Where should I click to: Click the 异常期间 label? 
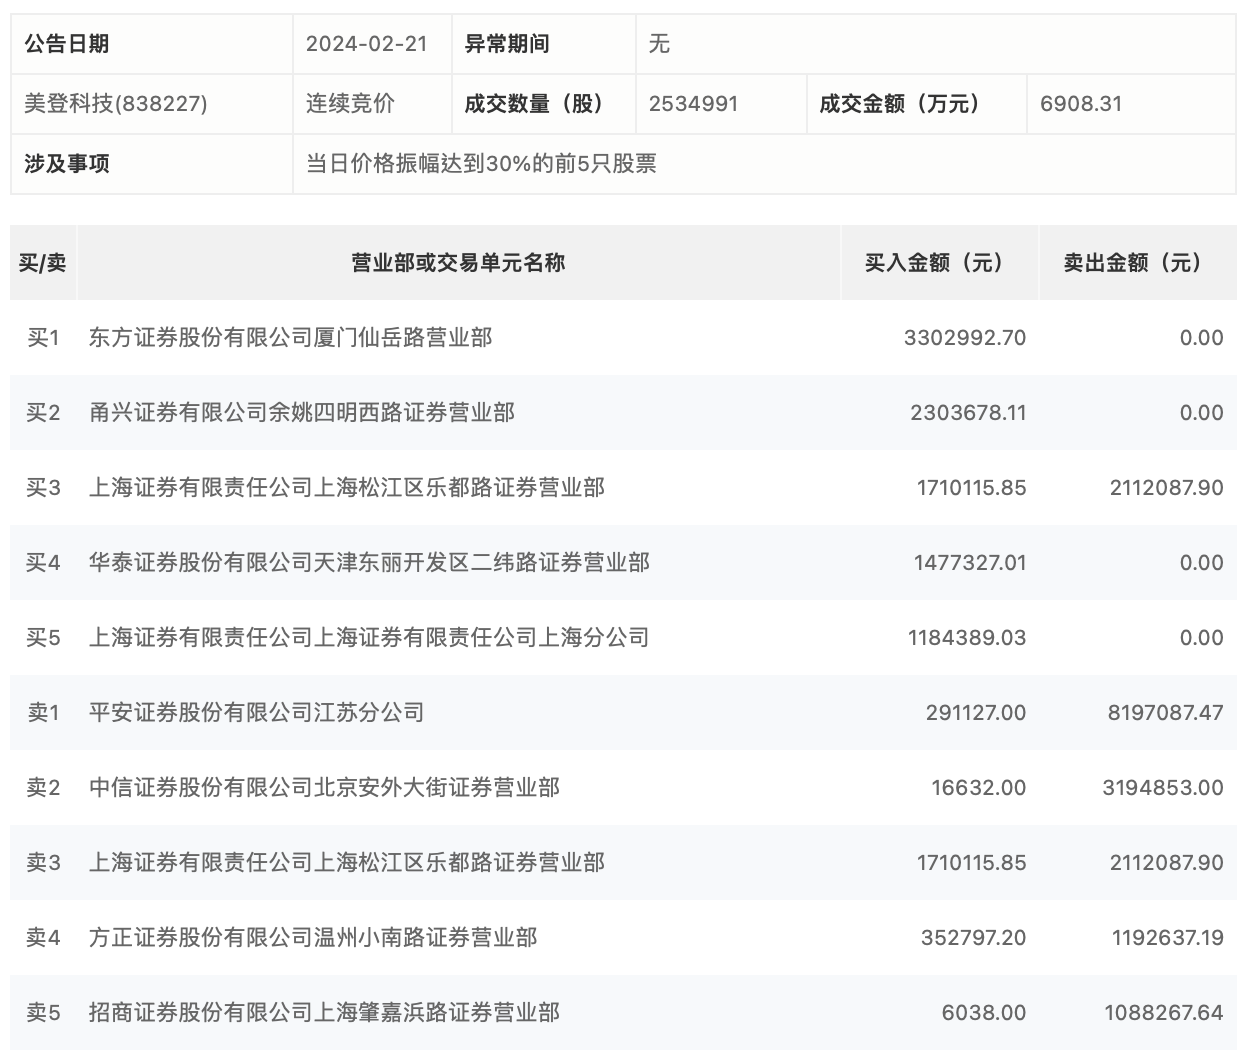click(x=507, y=44)
